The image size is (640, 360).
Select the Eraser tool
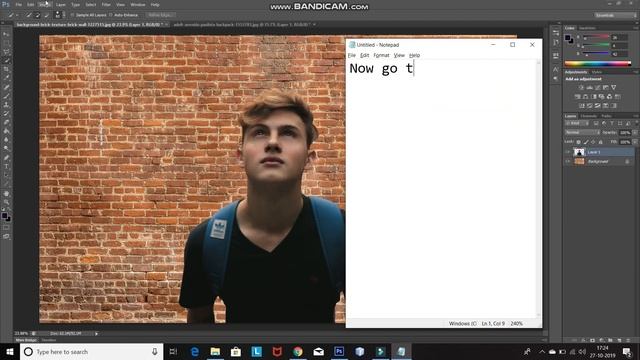point(6,122)
